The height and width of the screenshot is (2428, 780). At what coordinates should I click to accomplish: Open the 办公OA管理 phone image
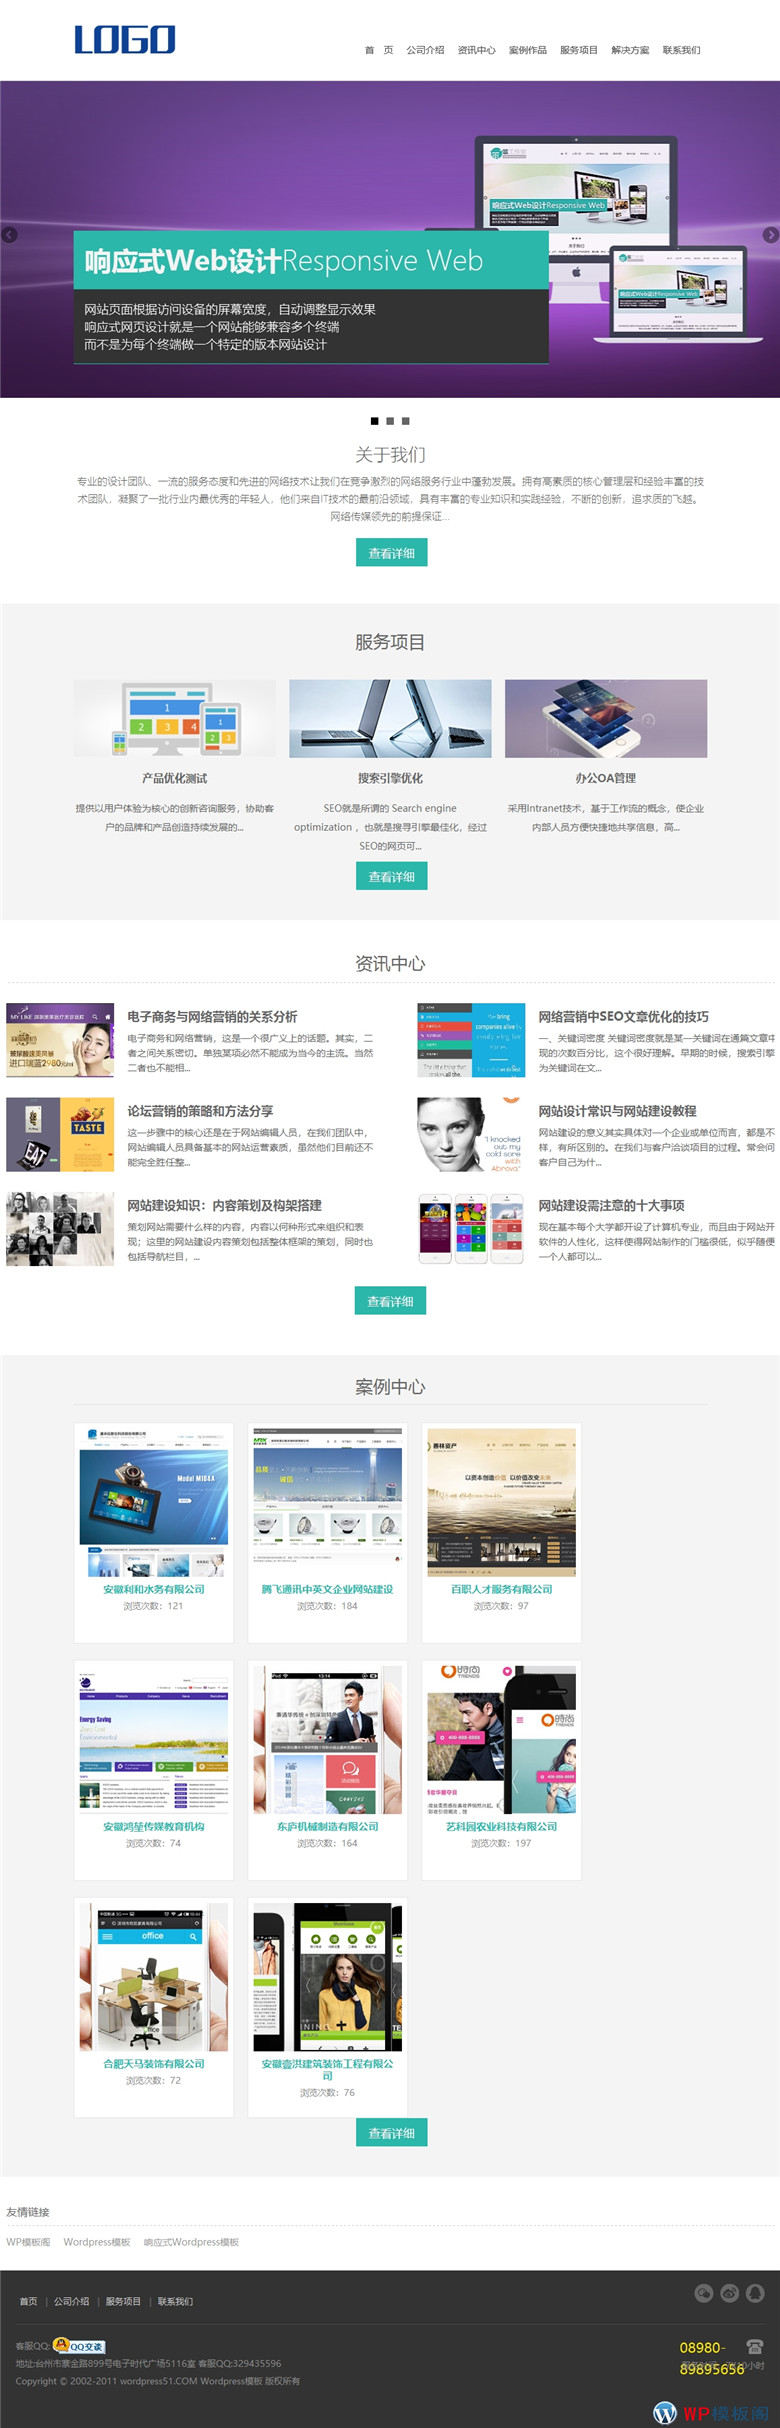(x=606, y=719)
